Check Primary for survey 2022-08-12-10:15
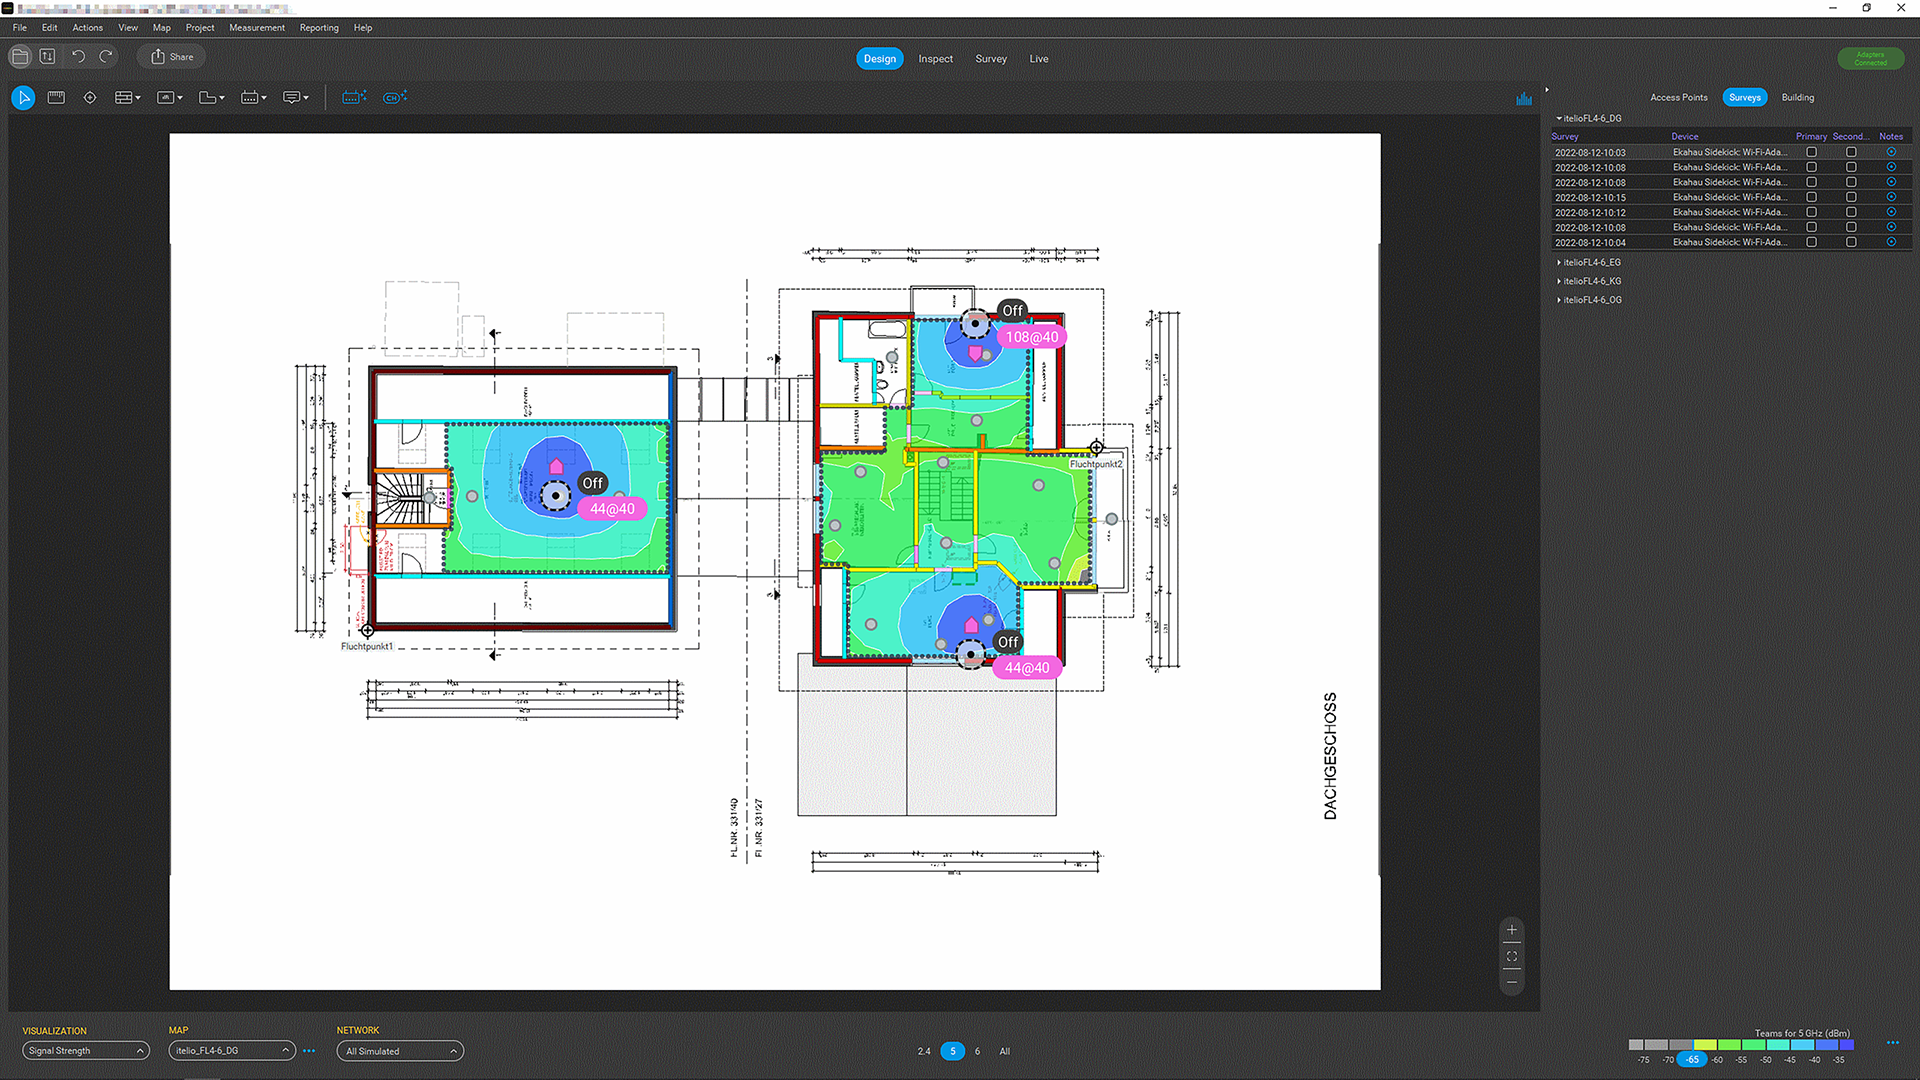Screen dimensions: 1920x1080 click(1811, 197)
